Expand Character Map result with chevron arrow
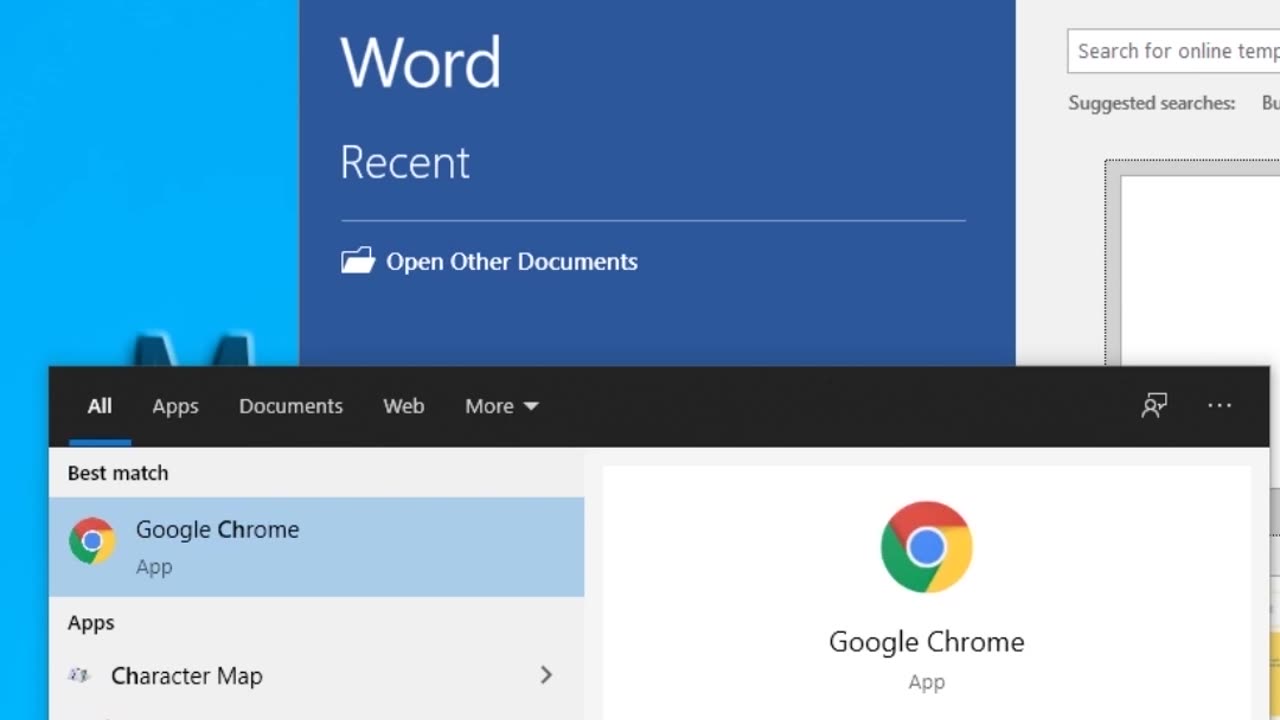Image resolution: width=1280 pixels, height=720 pixels. click(x=546, y=675)
